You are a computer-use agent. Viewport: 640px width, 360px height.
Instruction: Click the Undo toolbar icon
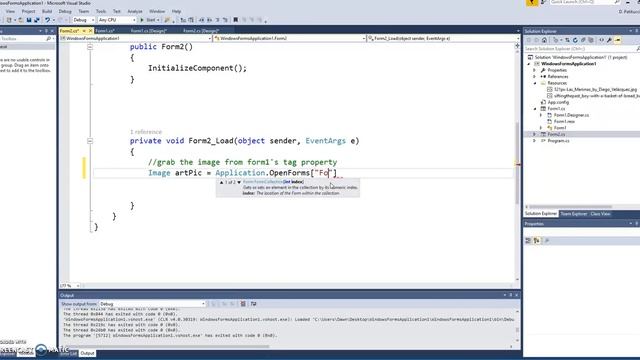[47, 20]
